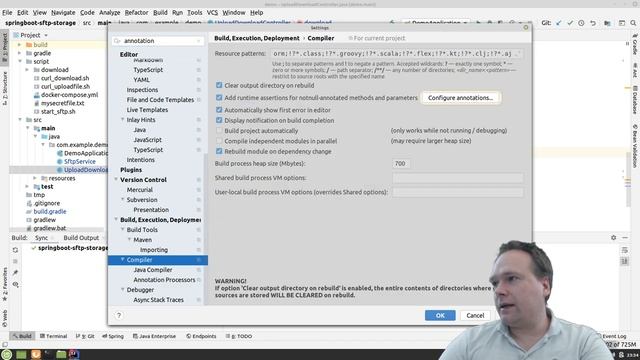Open the Terminal tool window tab
The image size is (640, 360).
pyautogui.click(x=53, y=336)
